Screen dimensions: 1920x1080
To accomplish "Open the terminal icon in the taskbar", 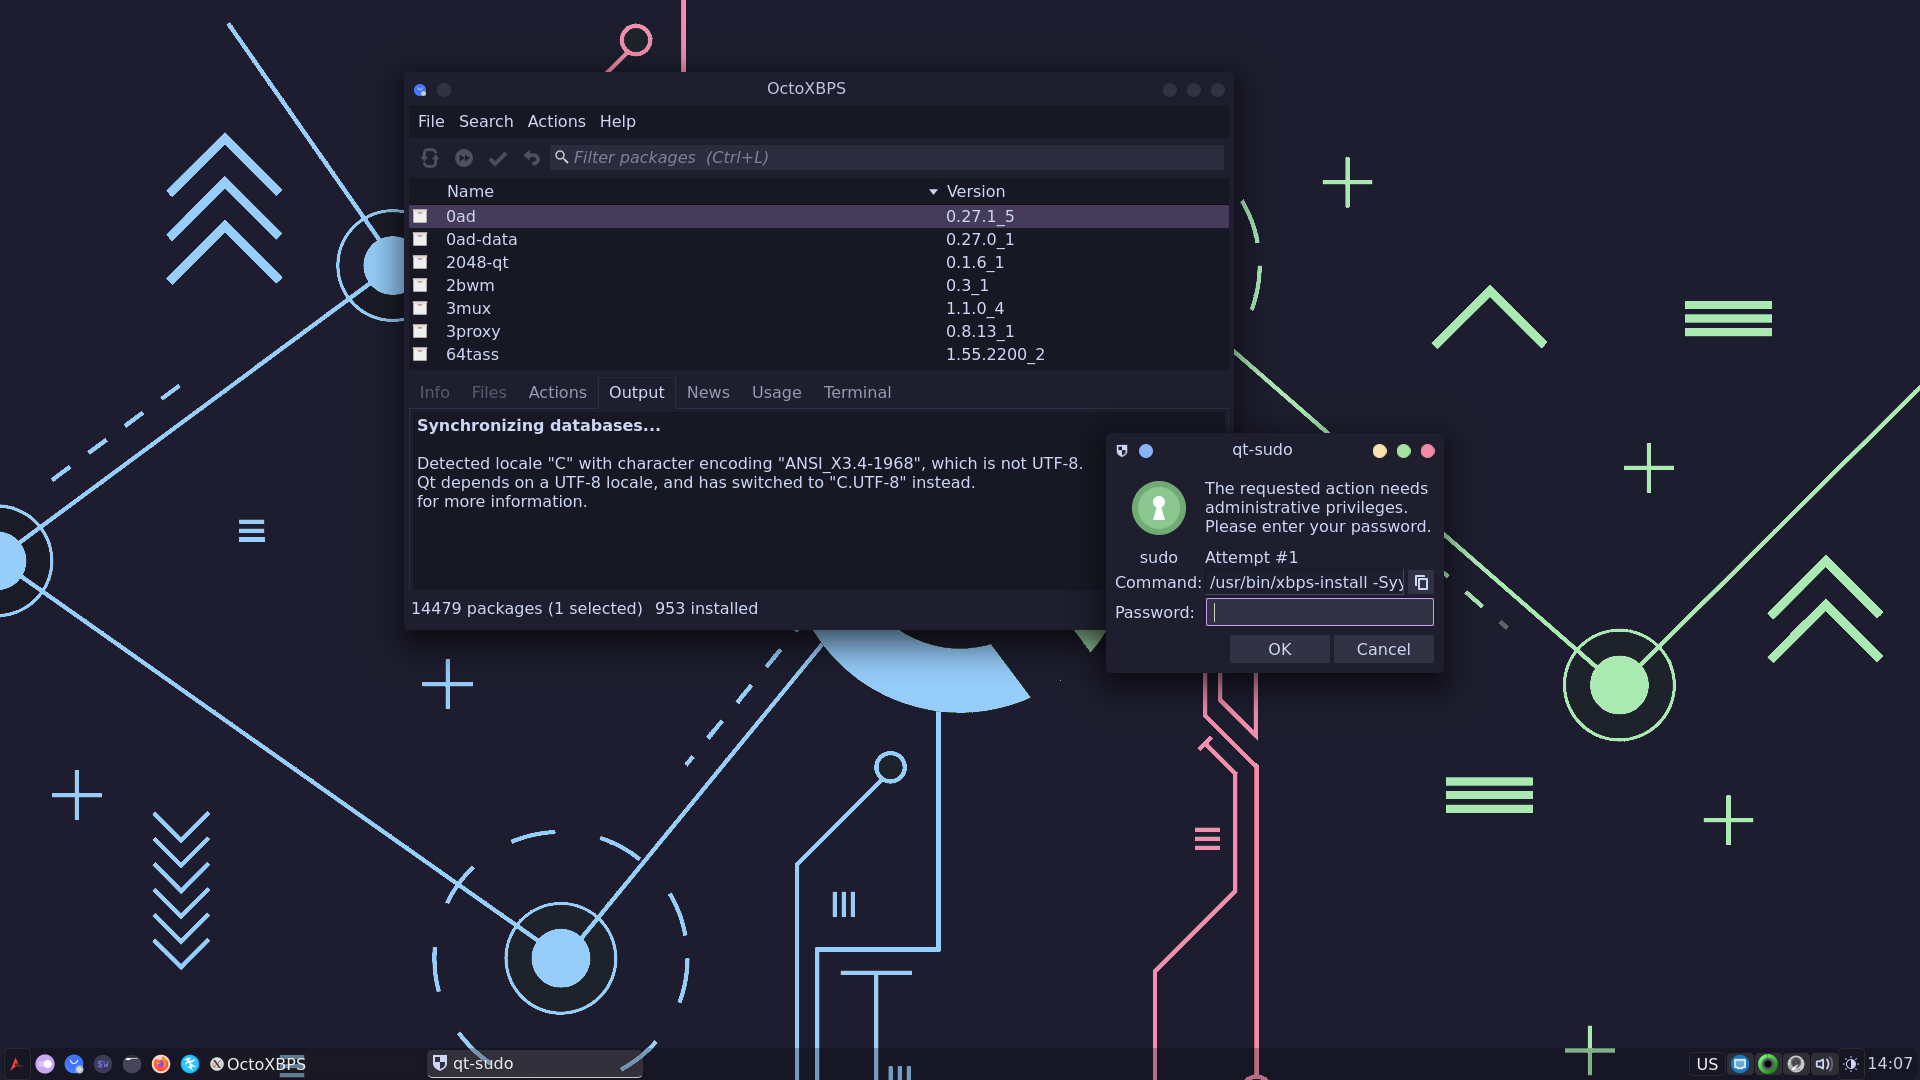I will 132,1064.
